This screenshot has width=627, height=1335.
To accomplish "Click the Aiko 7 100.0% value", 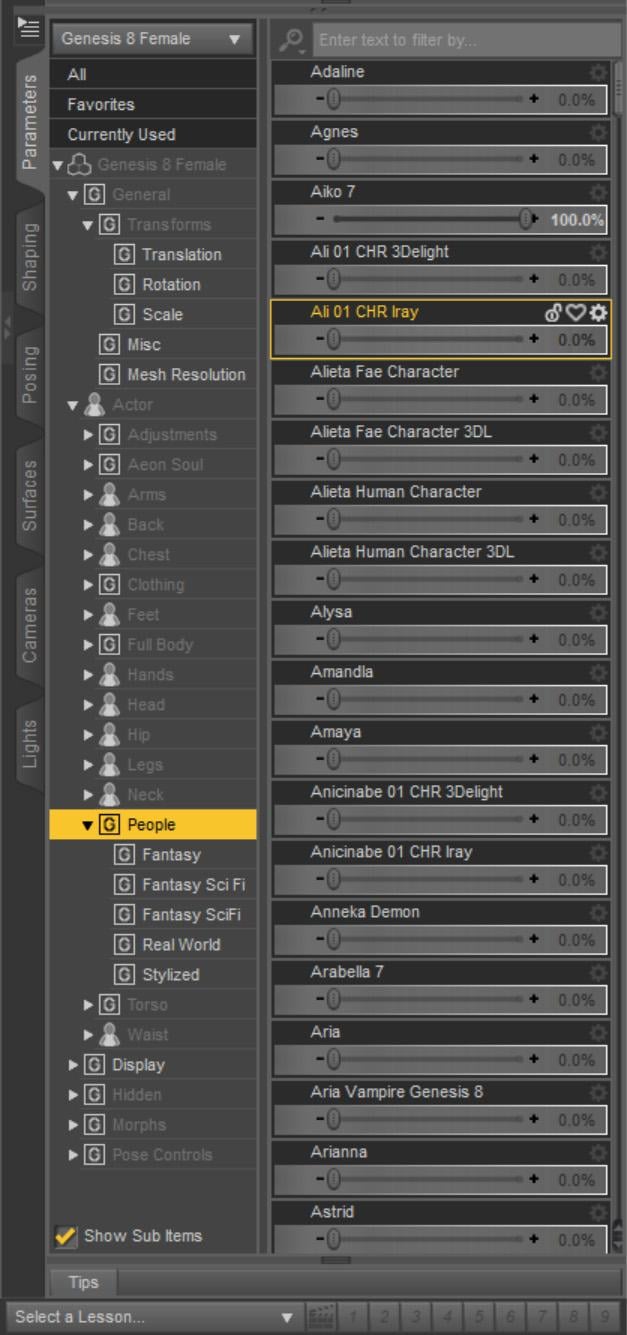I will [x=577, y=219].
